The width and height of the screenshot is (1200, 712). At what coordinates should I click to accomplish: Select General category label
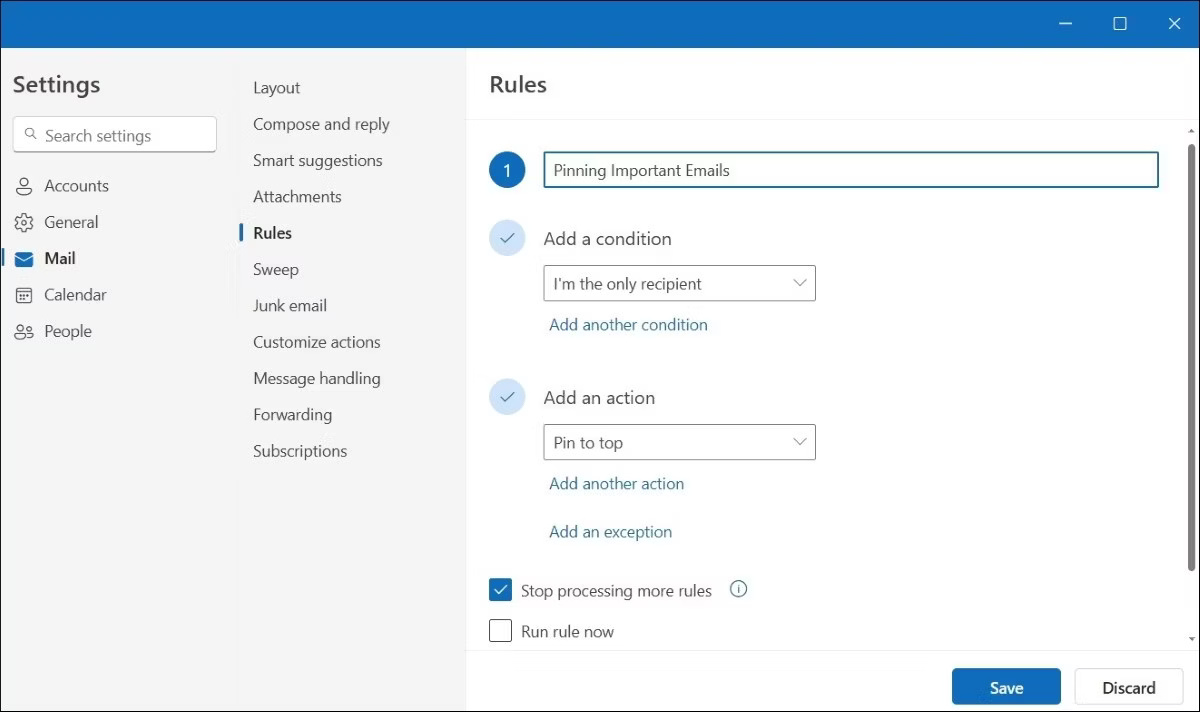(x=71, y=222)
